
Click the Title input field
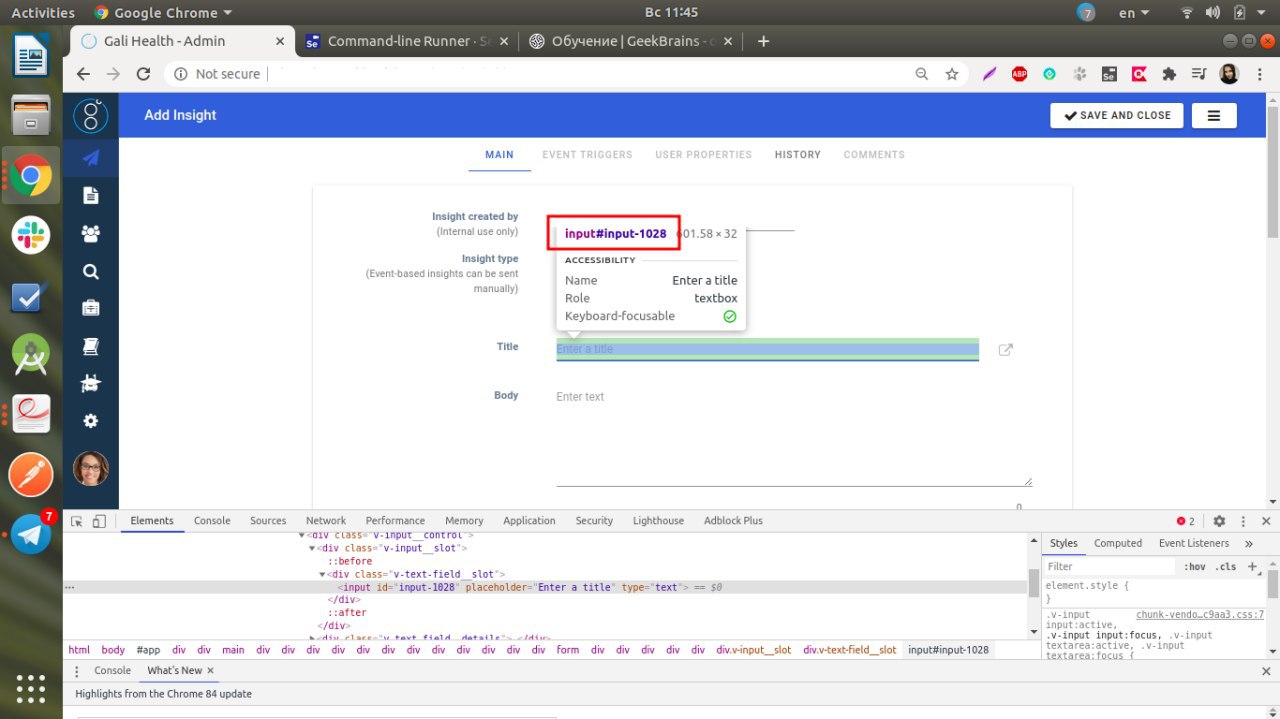[x=767, y=349]
